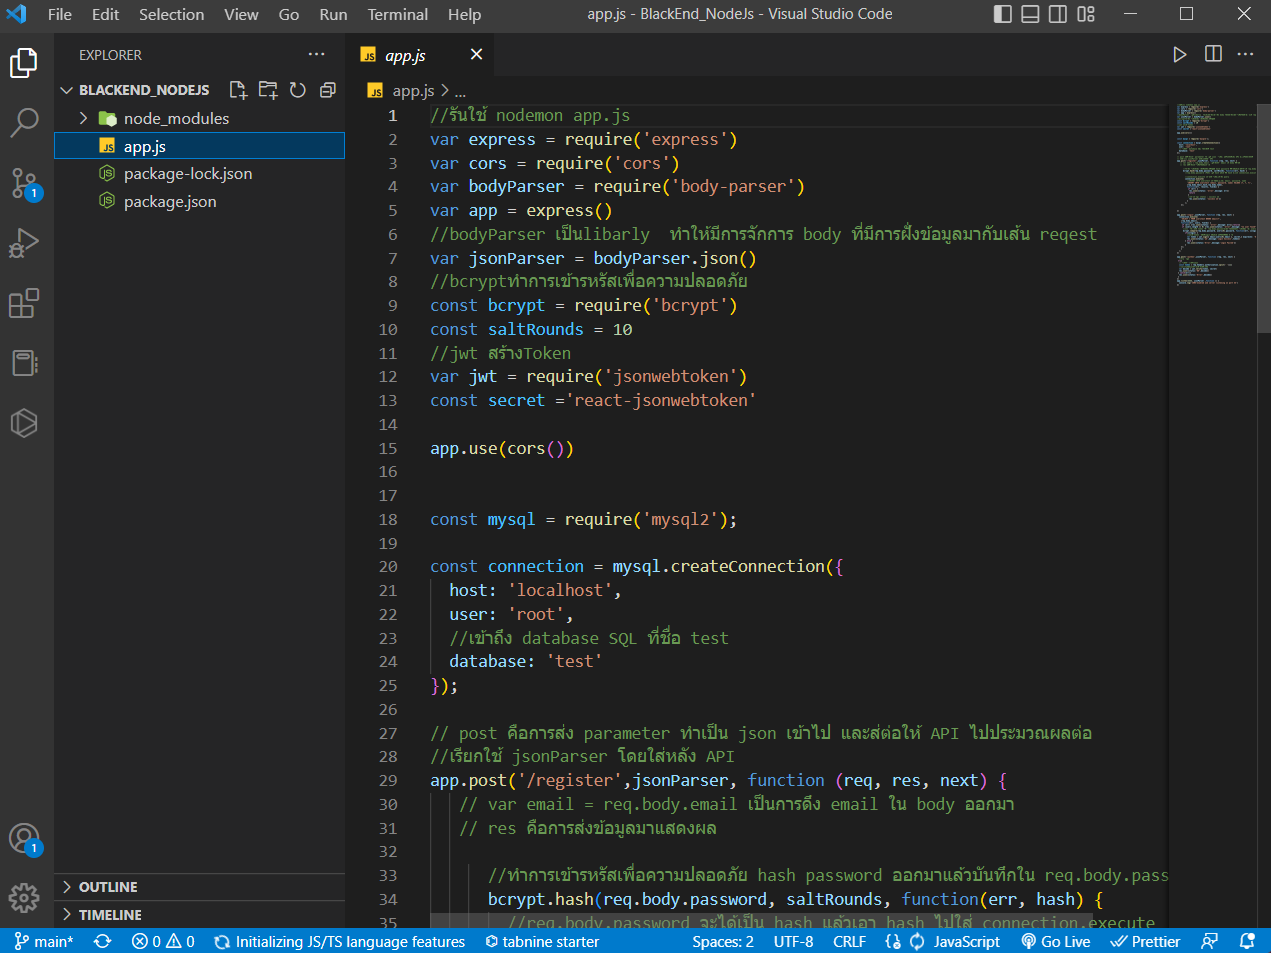Click line number 20 in gutter
Viewport: 1271px width, 953px height.
pyautogui.click(x=388, y=566)
